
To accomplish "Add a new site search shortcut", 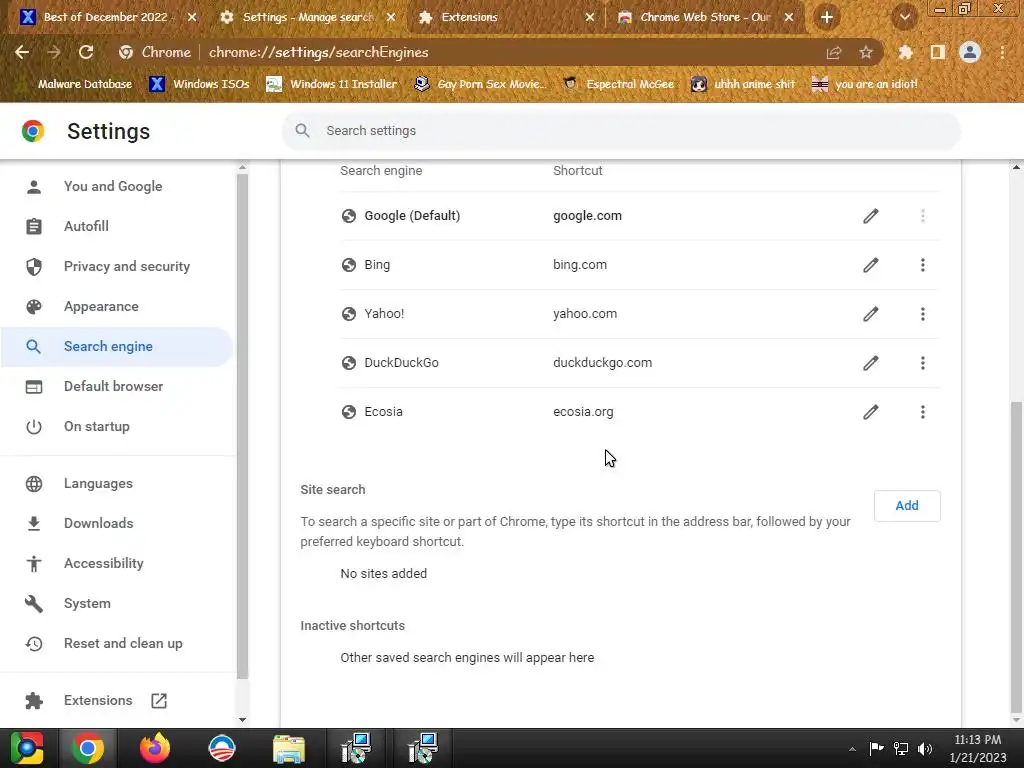I will tap(906, 505).
